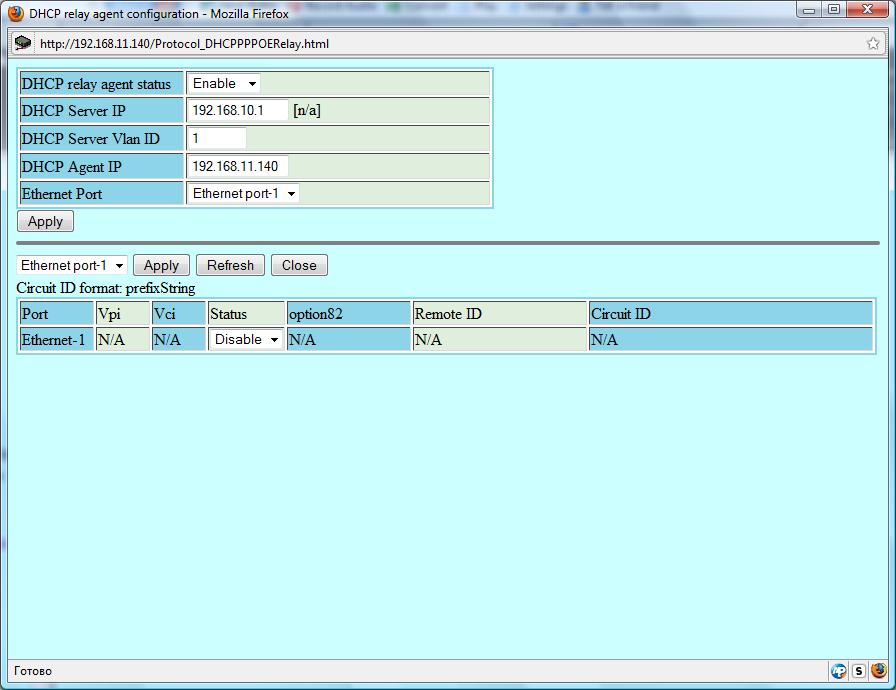Click the site identity icon beside URL
Image resolution: width=896 pixels, height=690 pixels.
tap(23, 43)
